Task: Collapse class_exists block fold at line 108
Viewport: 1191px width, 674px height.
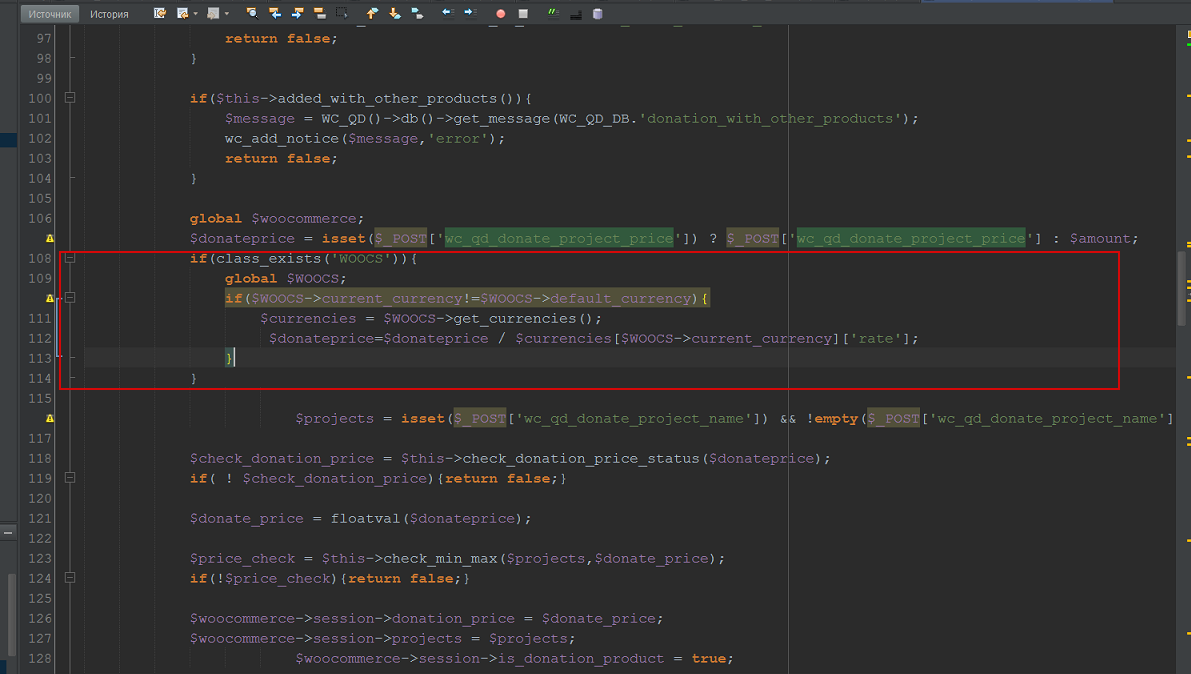Action: 70,258
